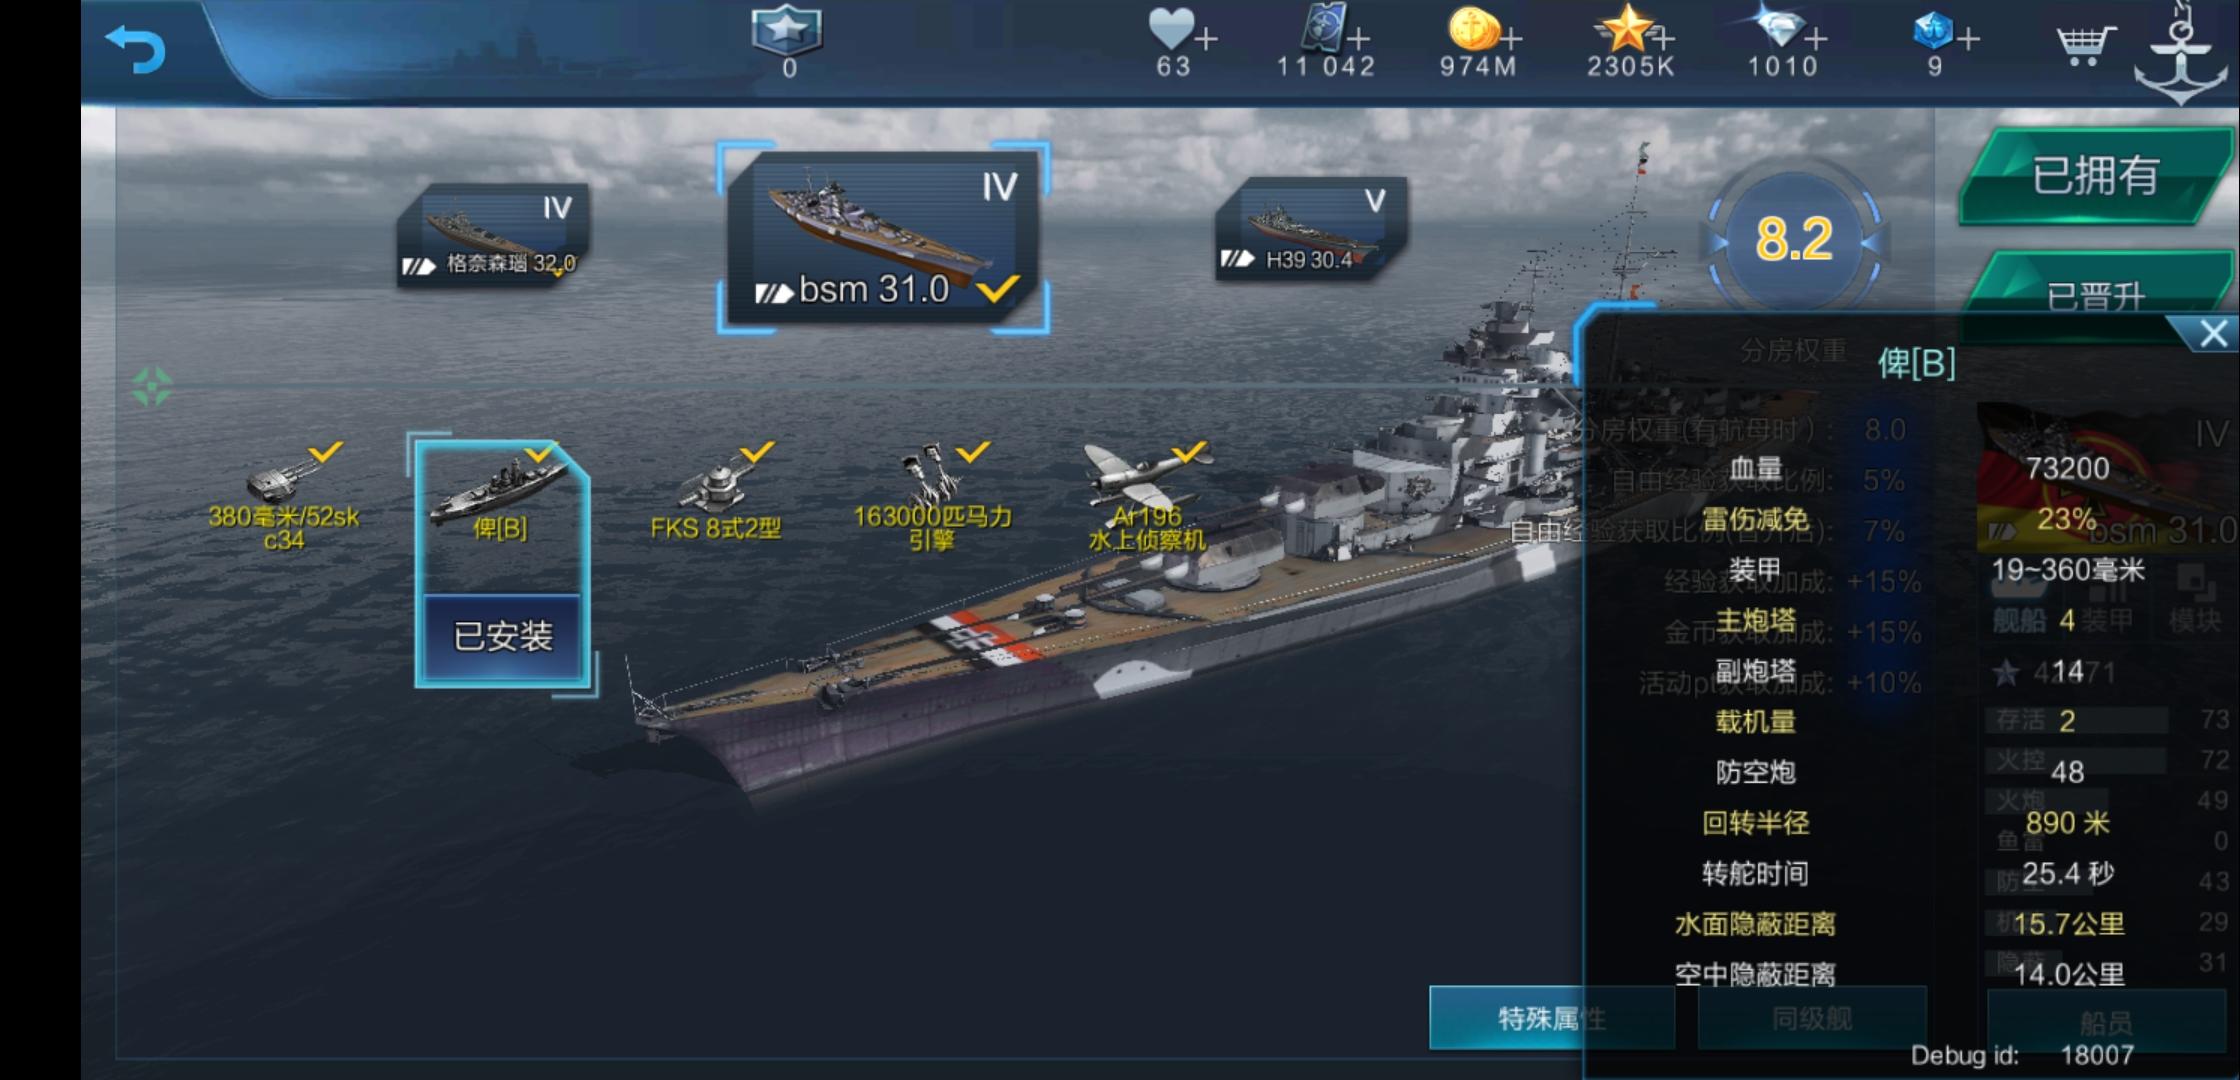Click the 已拥有 green button

coord(2096,176)
